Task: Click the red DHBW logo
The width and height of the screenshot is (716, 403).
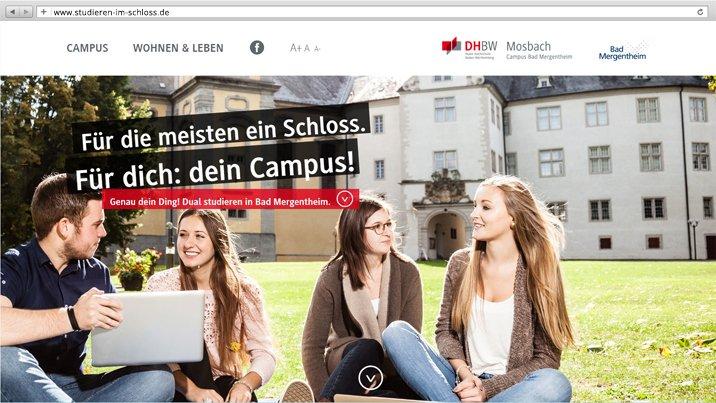Action: click(469, 47)
